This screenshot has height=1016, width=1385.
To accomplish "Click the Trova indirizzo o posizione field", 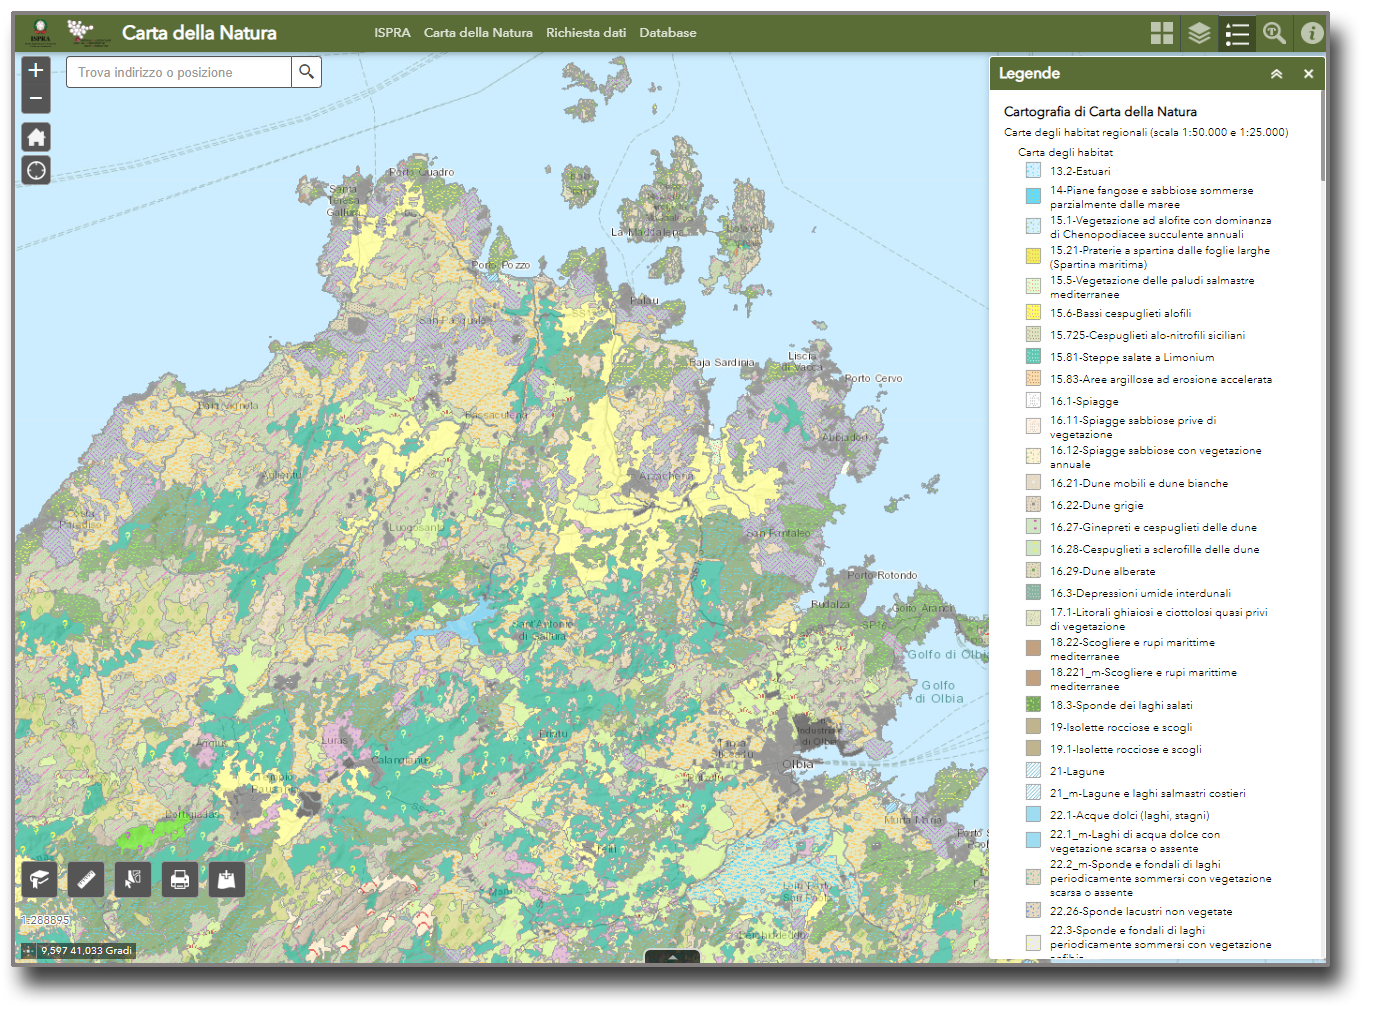I will pyautogui.click(x=180, y=72).
